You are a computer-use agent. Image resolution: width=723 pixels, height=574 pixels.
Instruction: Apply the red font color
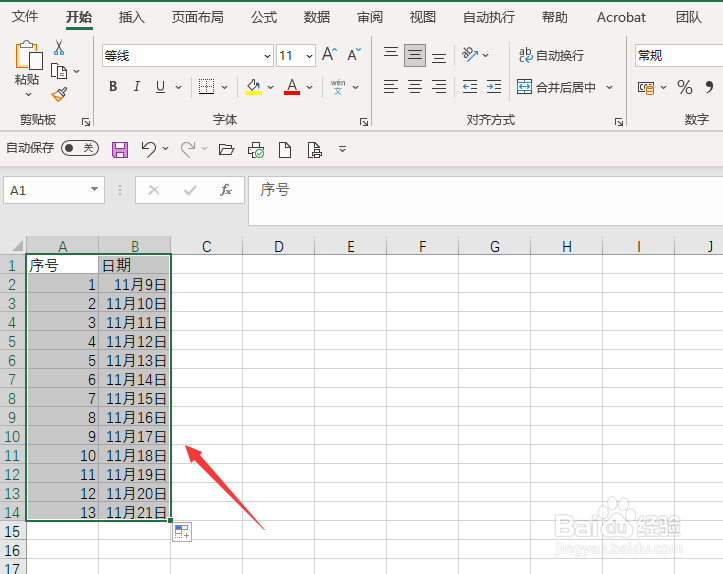[x=292, y=87]
